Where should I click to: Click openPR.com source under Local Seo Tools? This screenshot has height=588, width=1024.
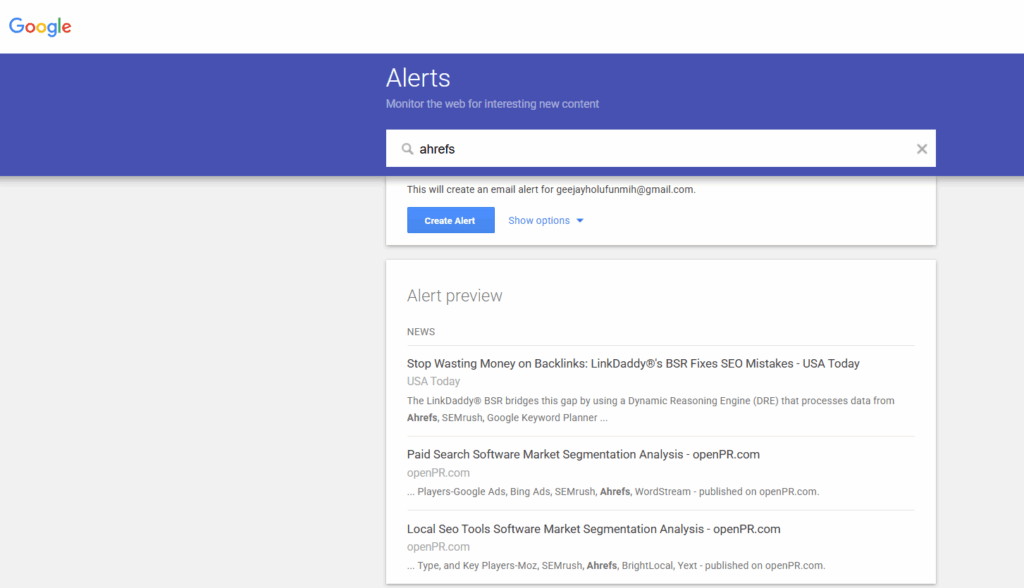click(438, 547)
